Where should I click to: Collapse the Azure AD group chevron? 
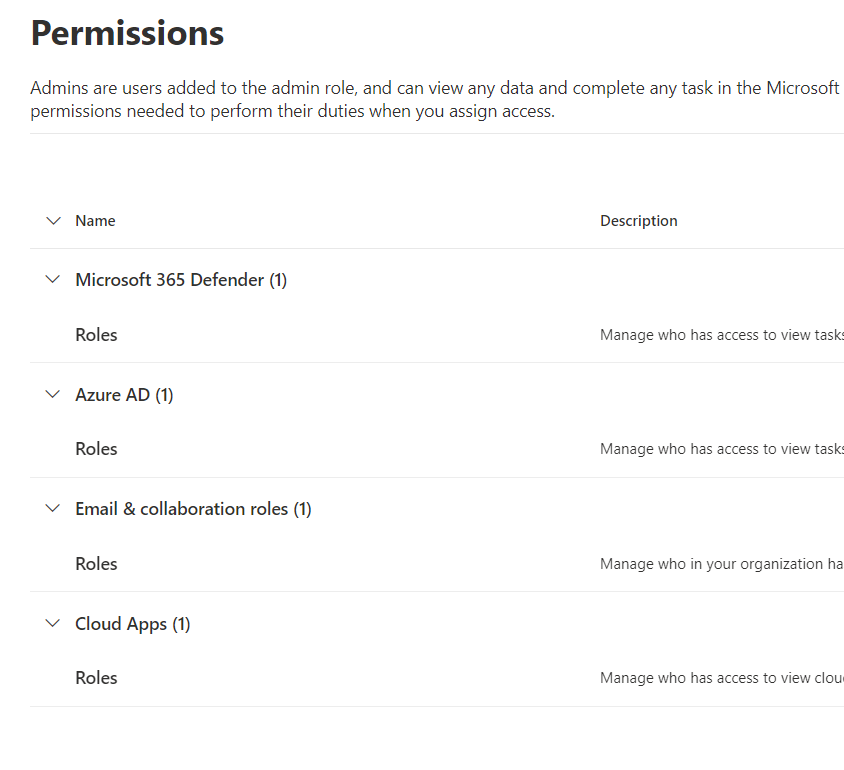pyautogui.click(x=53, y=394)
